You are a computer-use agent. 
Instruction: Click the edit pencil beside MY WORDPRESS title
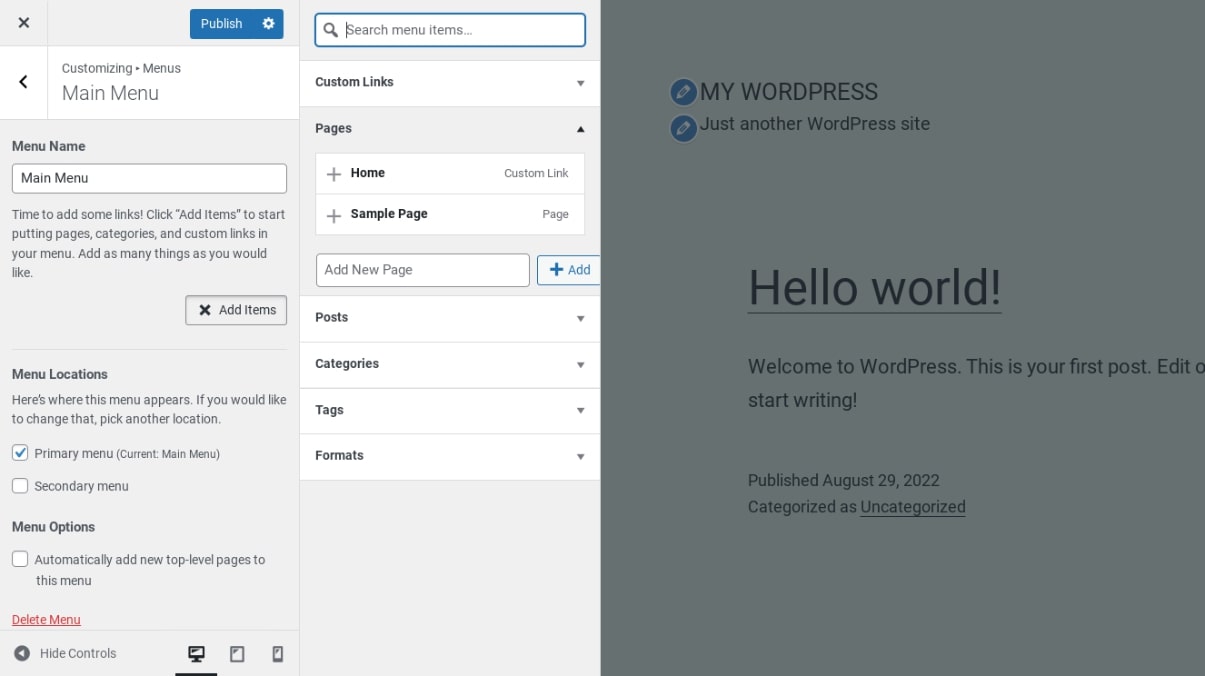coord(683,92)
